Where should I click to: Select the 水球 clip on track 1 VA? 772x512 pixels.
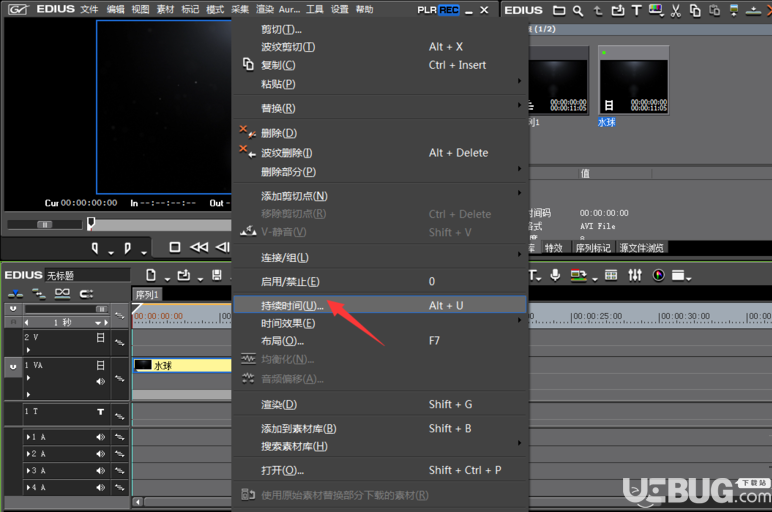tap(182, 365)
